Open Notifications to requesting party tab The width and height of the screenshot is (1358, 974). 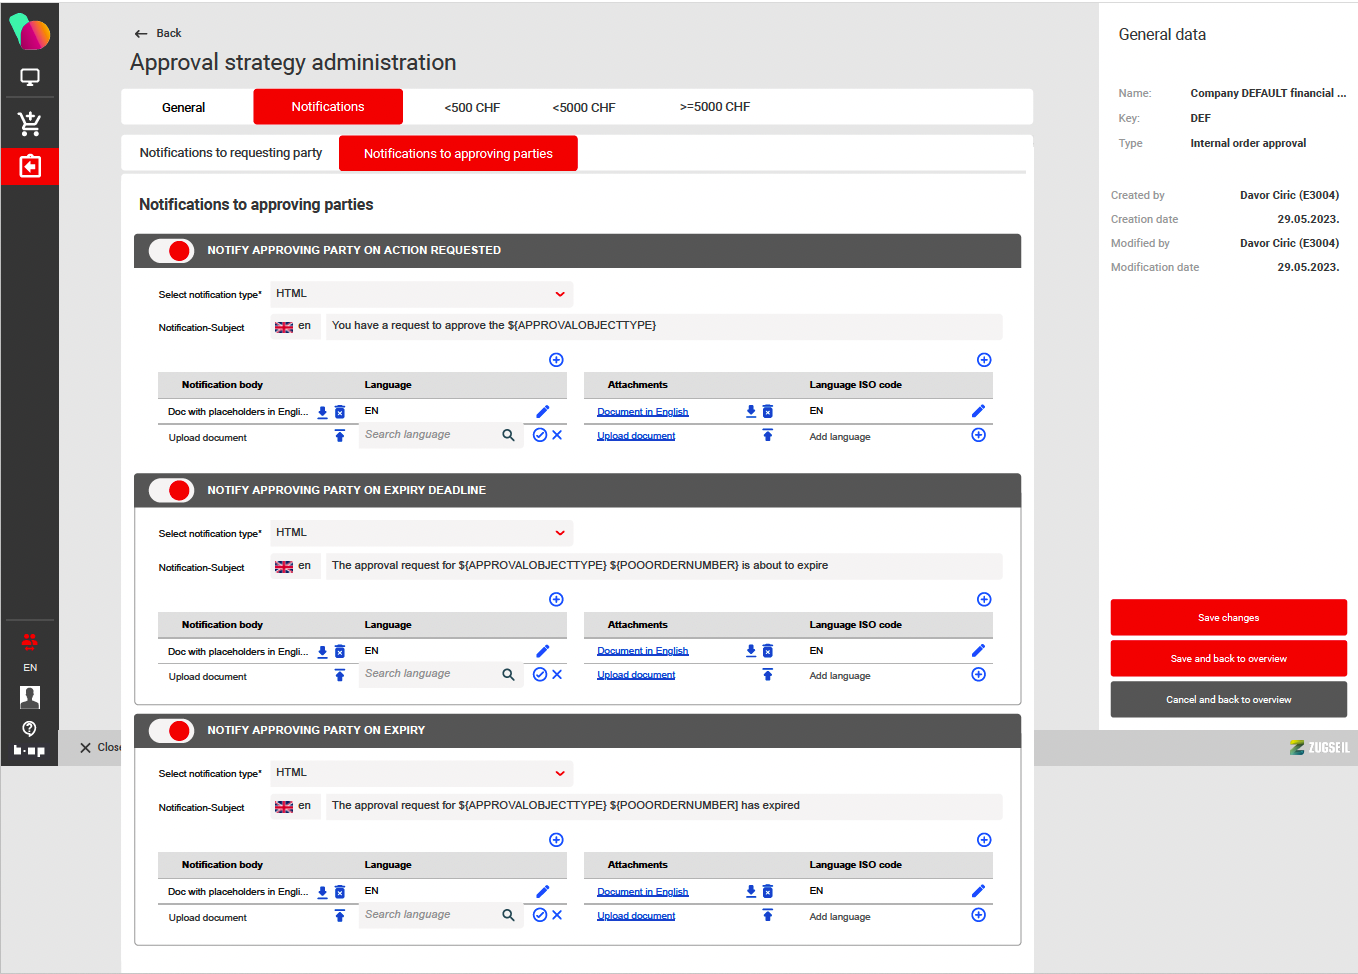(231, 153)
